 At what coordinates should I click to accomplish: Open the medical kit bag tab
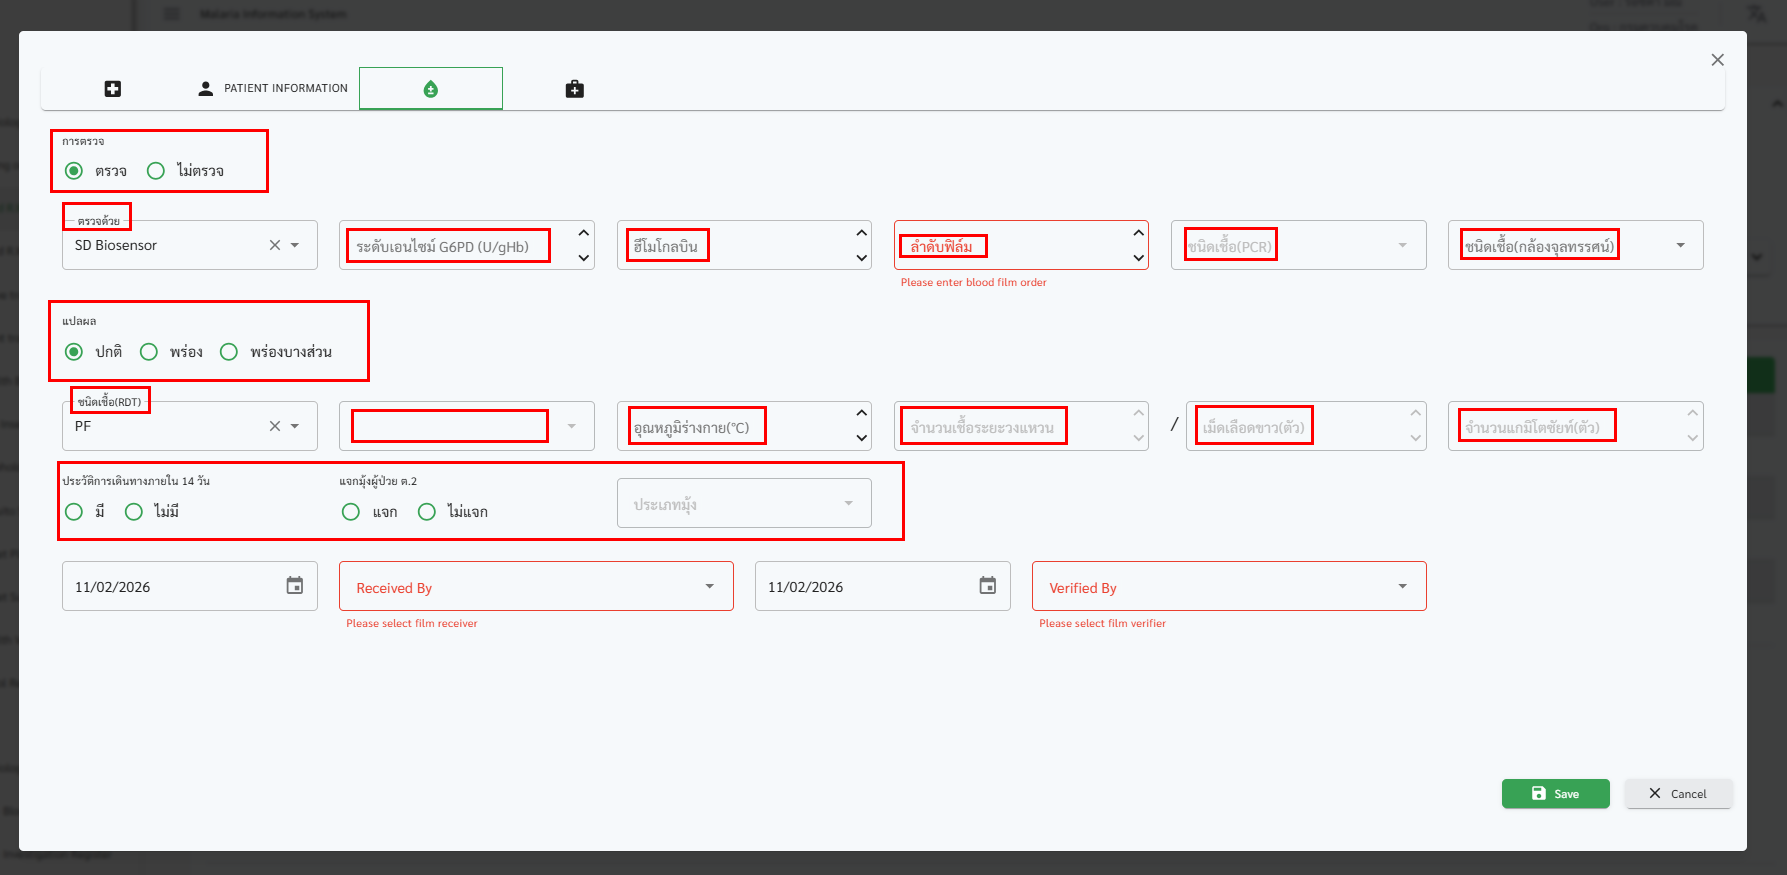point(574,89)
